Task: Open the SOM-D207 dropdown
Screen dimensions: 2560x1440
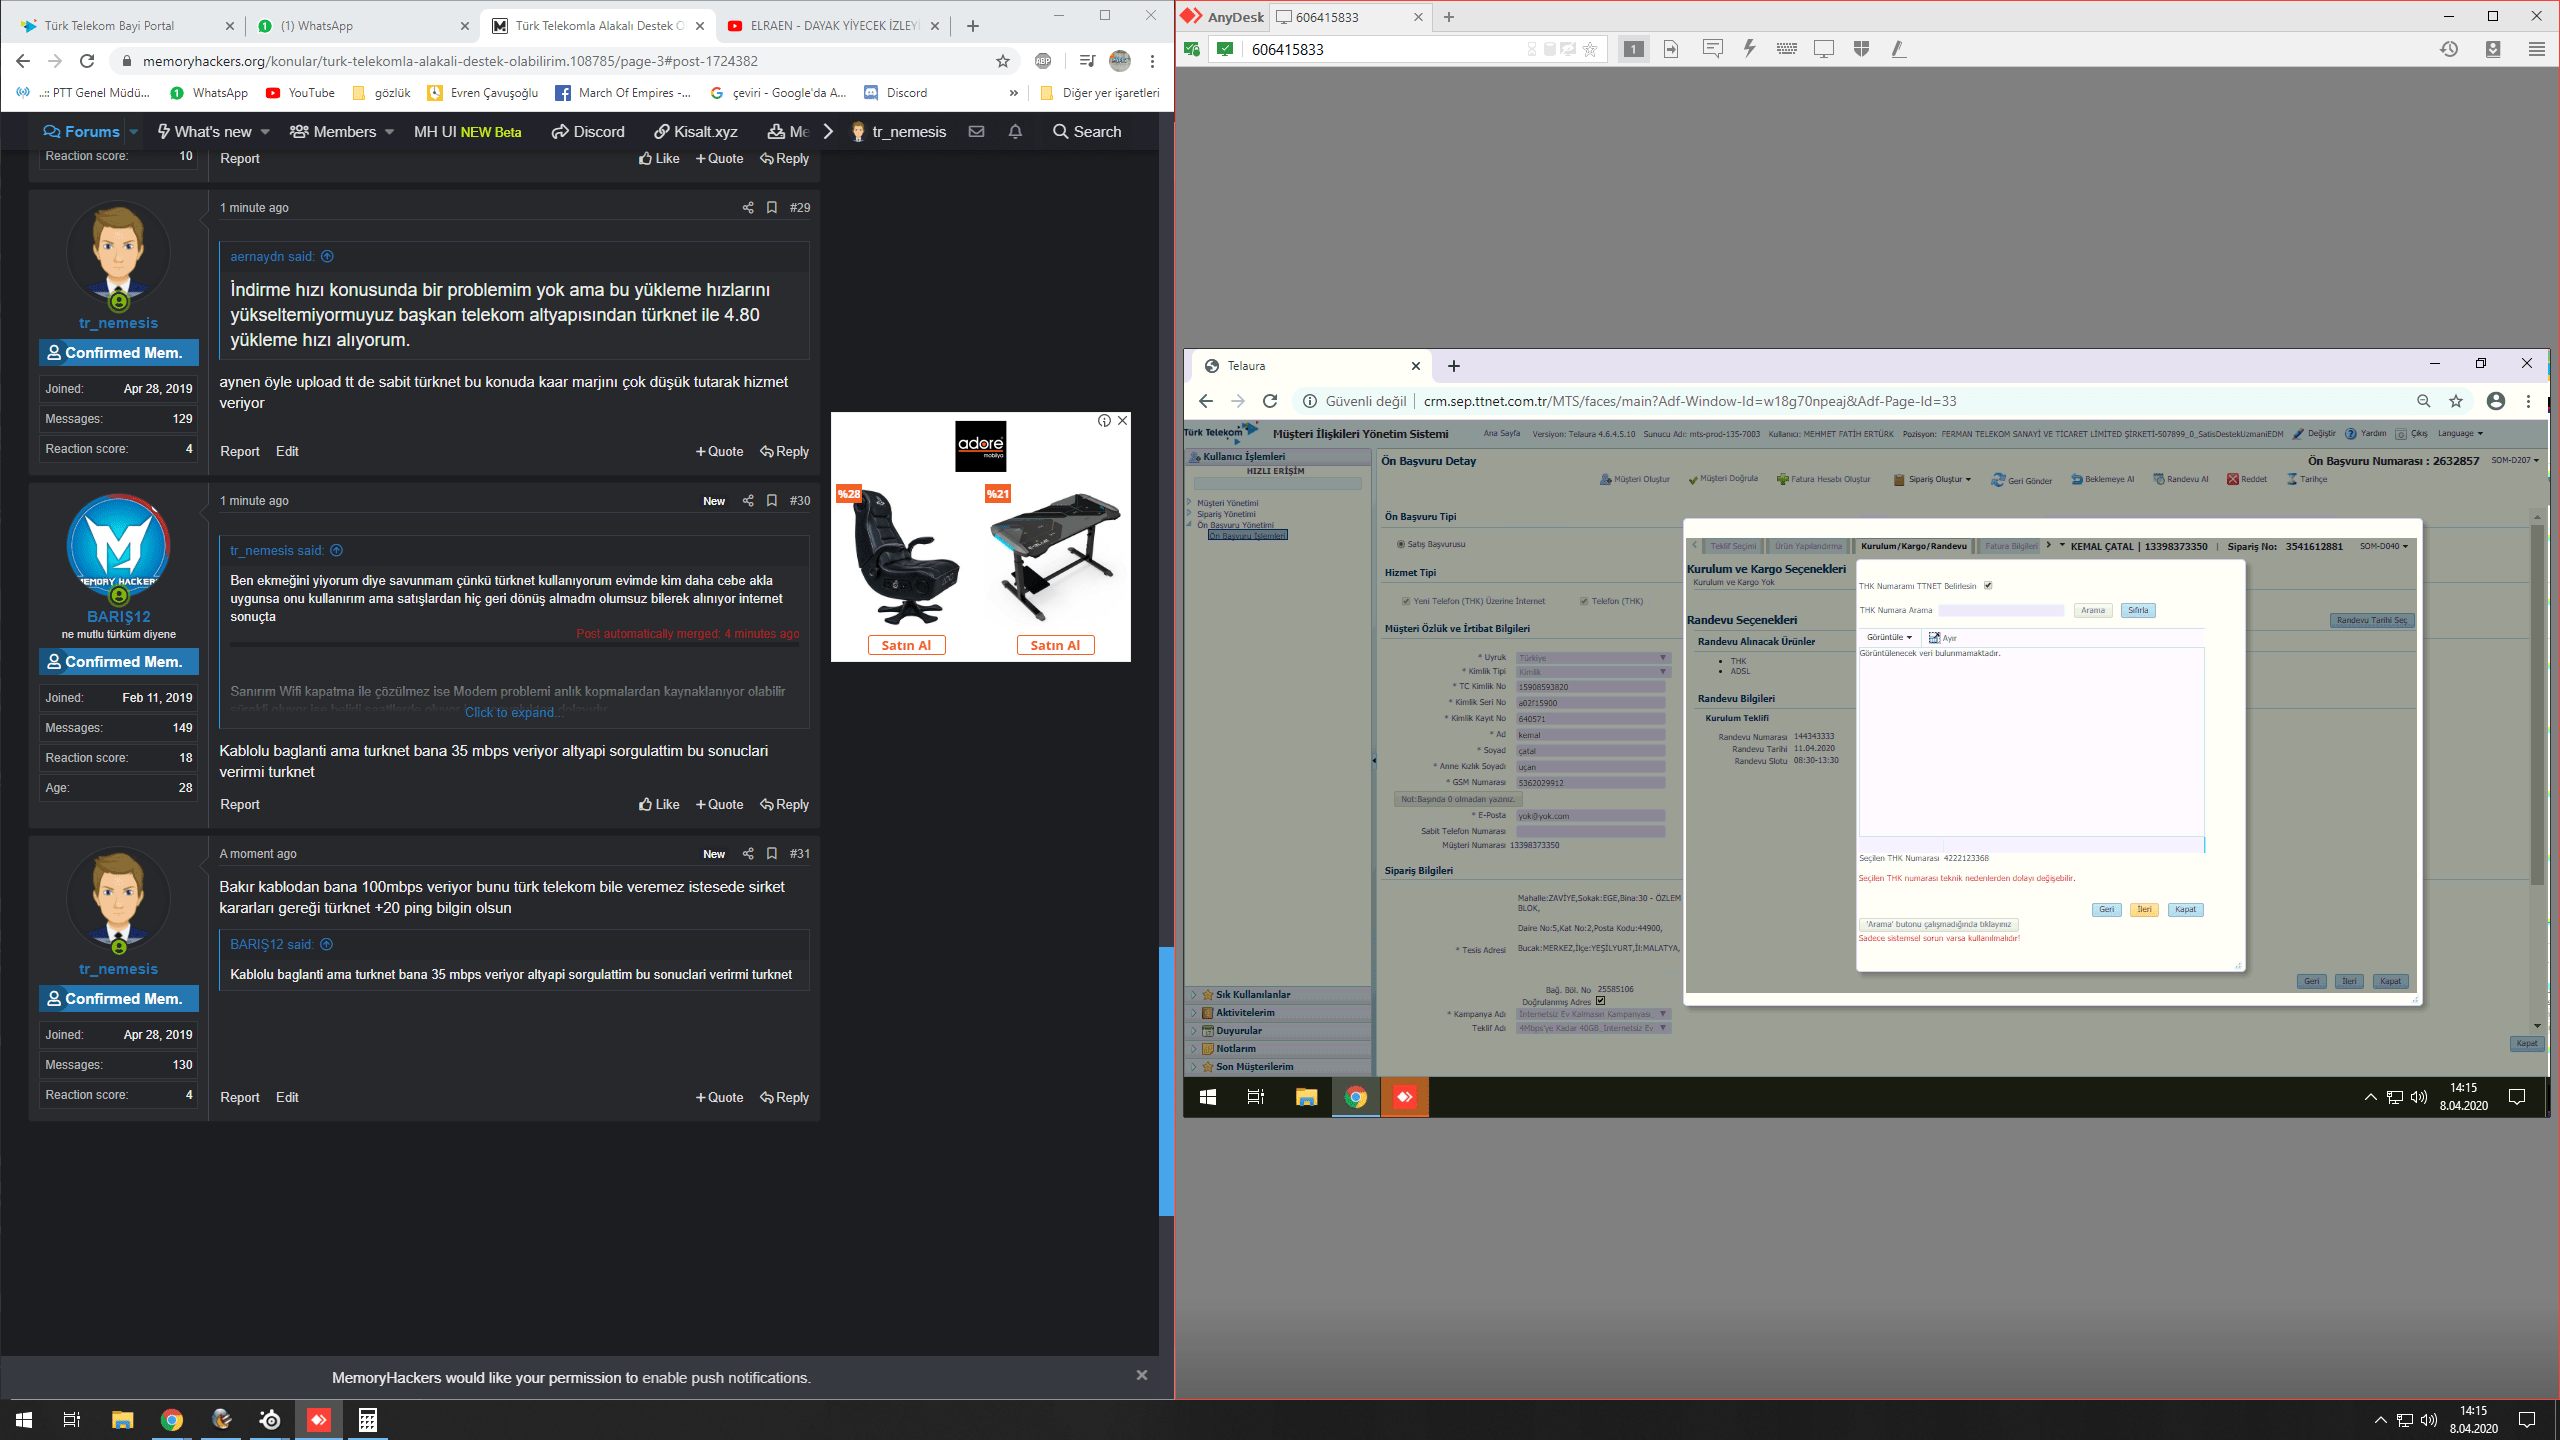Action: 2516,461
